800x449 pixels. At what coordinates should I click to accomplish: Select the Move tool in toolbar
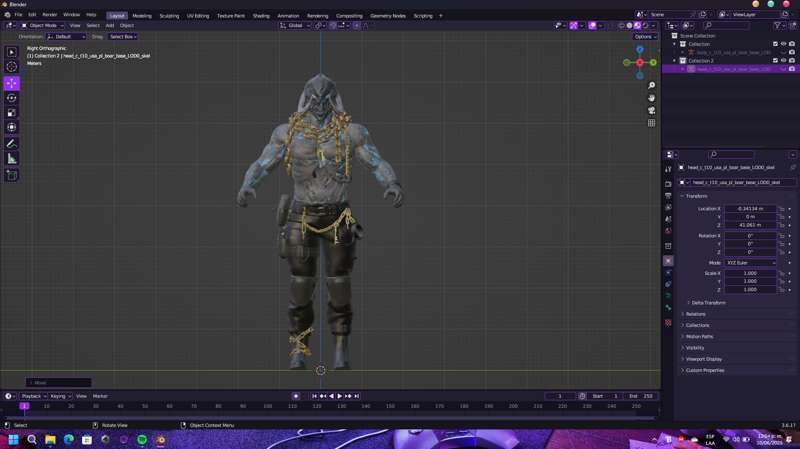(x=12, y=83)
